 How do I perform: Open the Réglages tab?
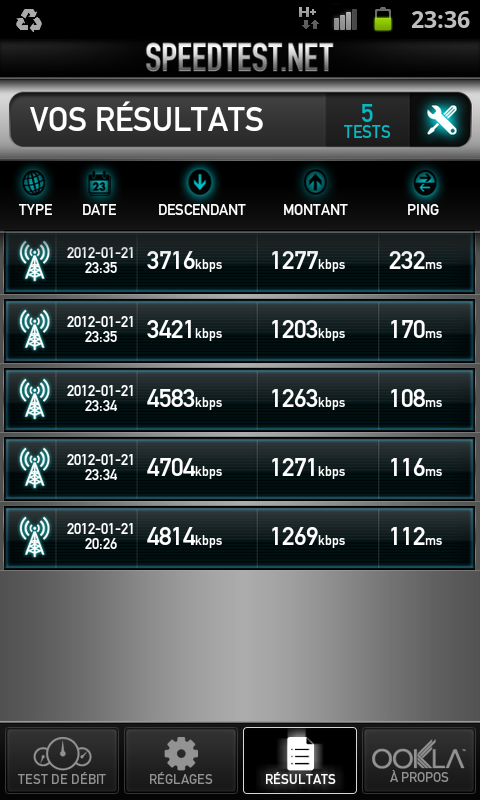point(181,760)
